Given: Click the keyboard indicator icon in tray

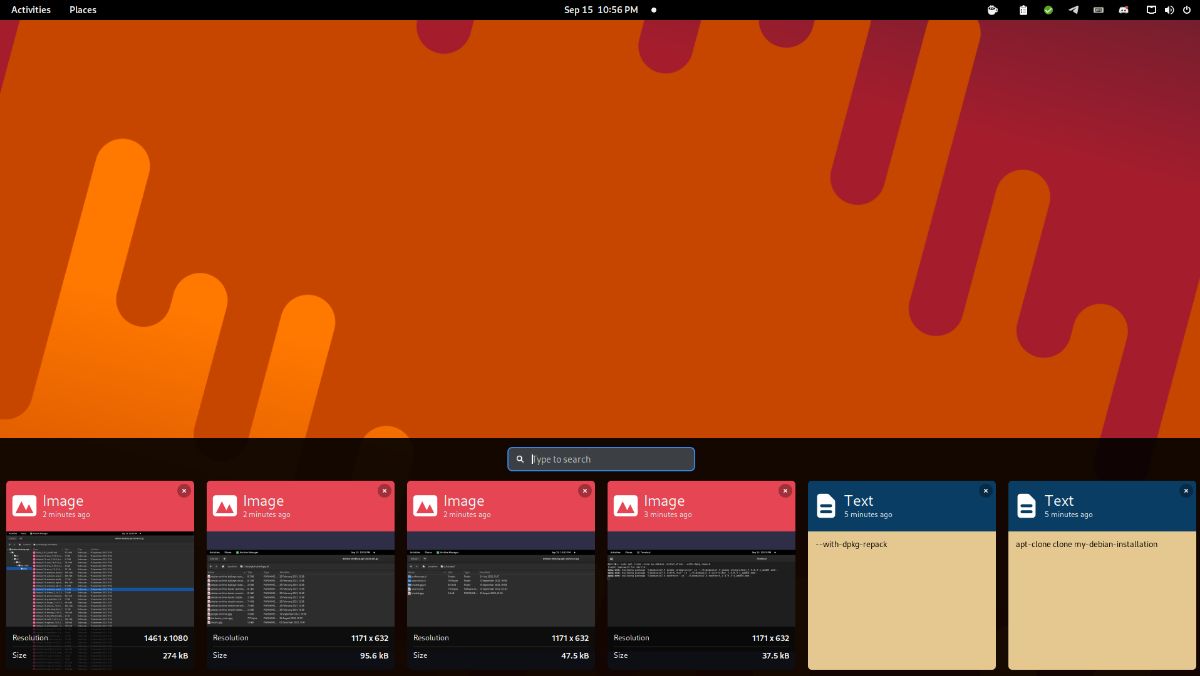Looking at the screenshot, I should click(x=1100, y=10).
